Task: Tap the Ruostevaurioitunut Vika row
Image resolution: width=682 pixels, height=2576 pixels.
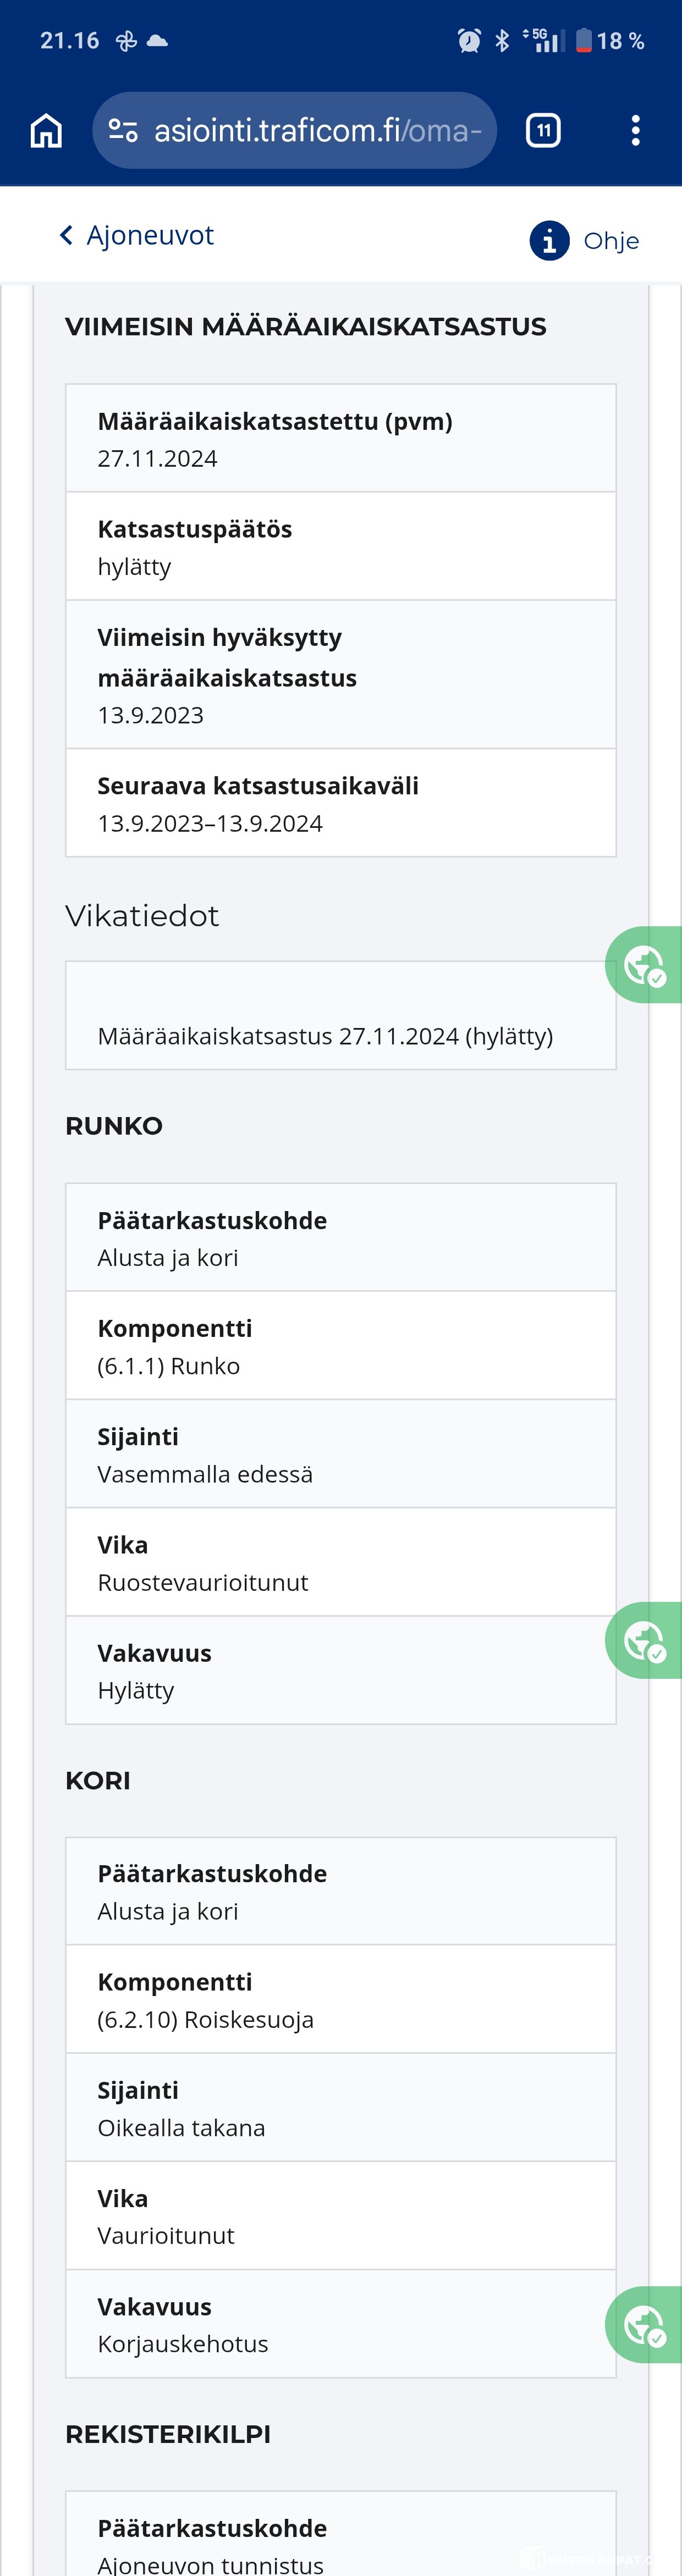Action: [x=340, y=1562]
